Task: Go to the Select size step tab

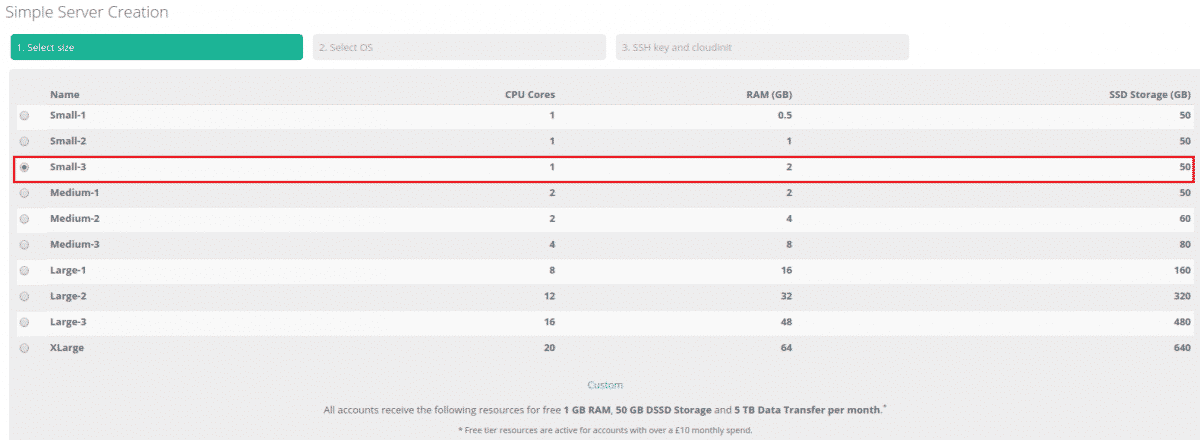Action: 156,47
